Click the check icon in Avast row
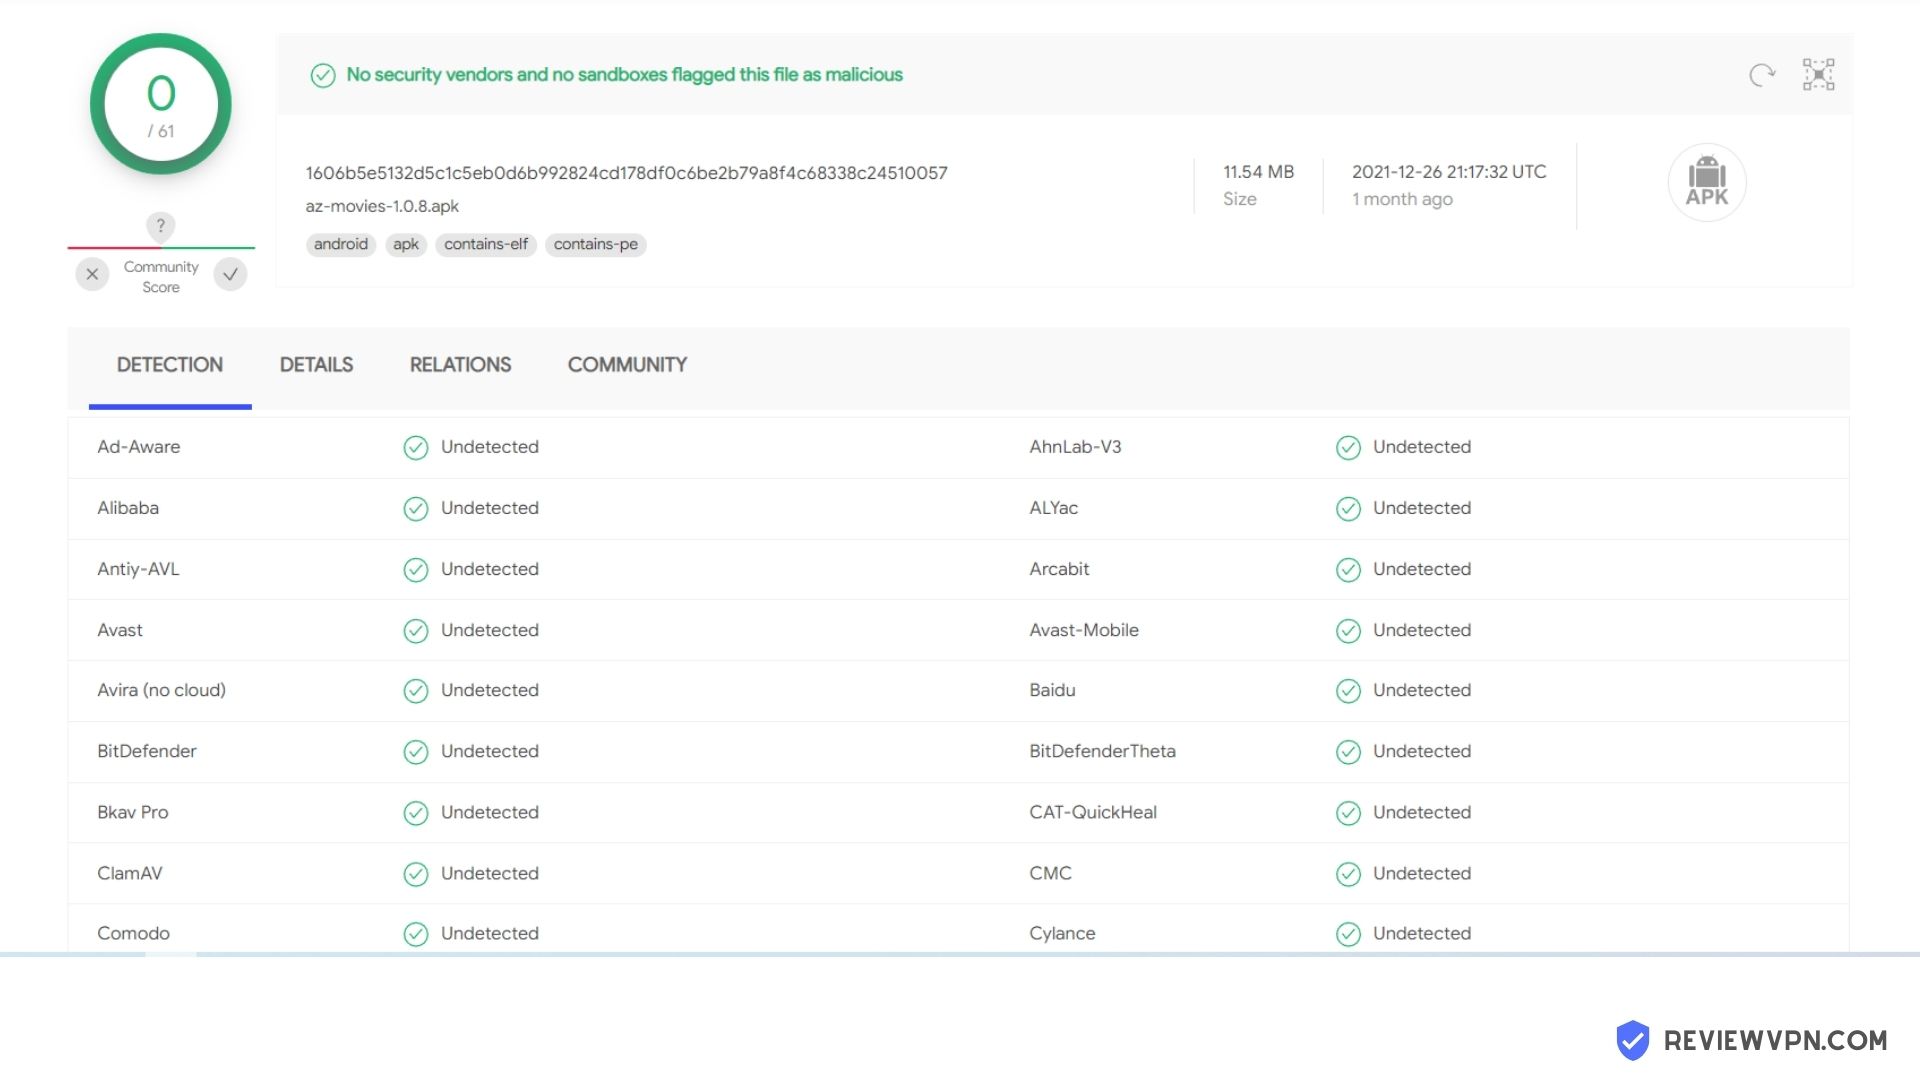Screen dimensions: 1920x1080 [416, 631]
